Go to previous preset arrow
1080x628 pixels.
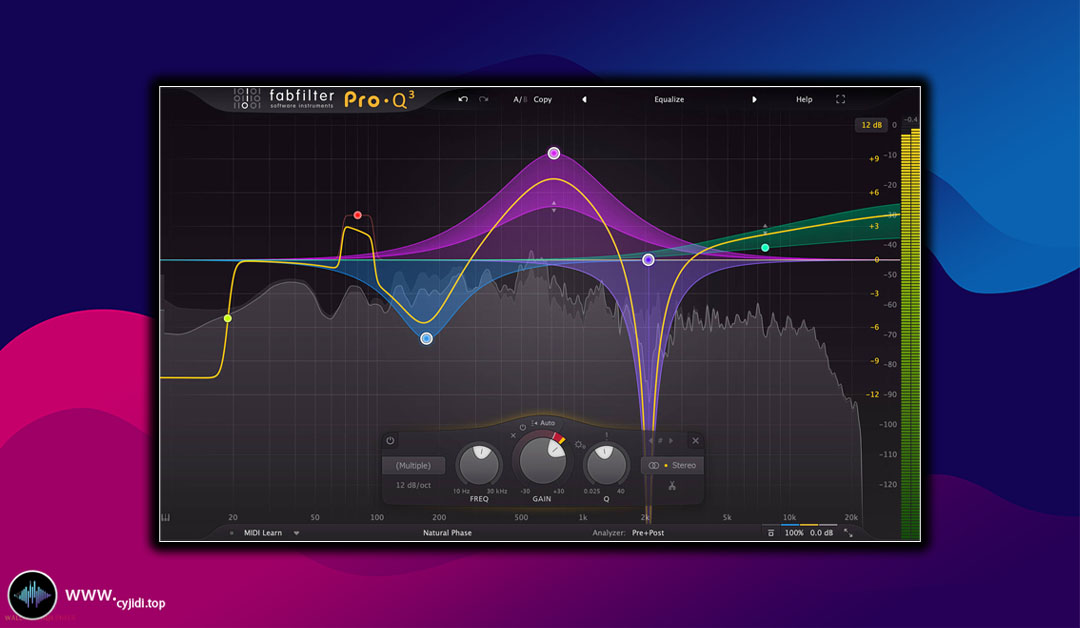tap(584, 99)
